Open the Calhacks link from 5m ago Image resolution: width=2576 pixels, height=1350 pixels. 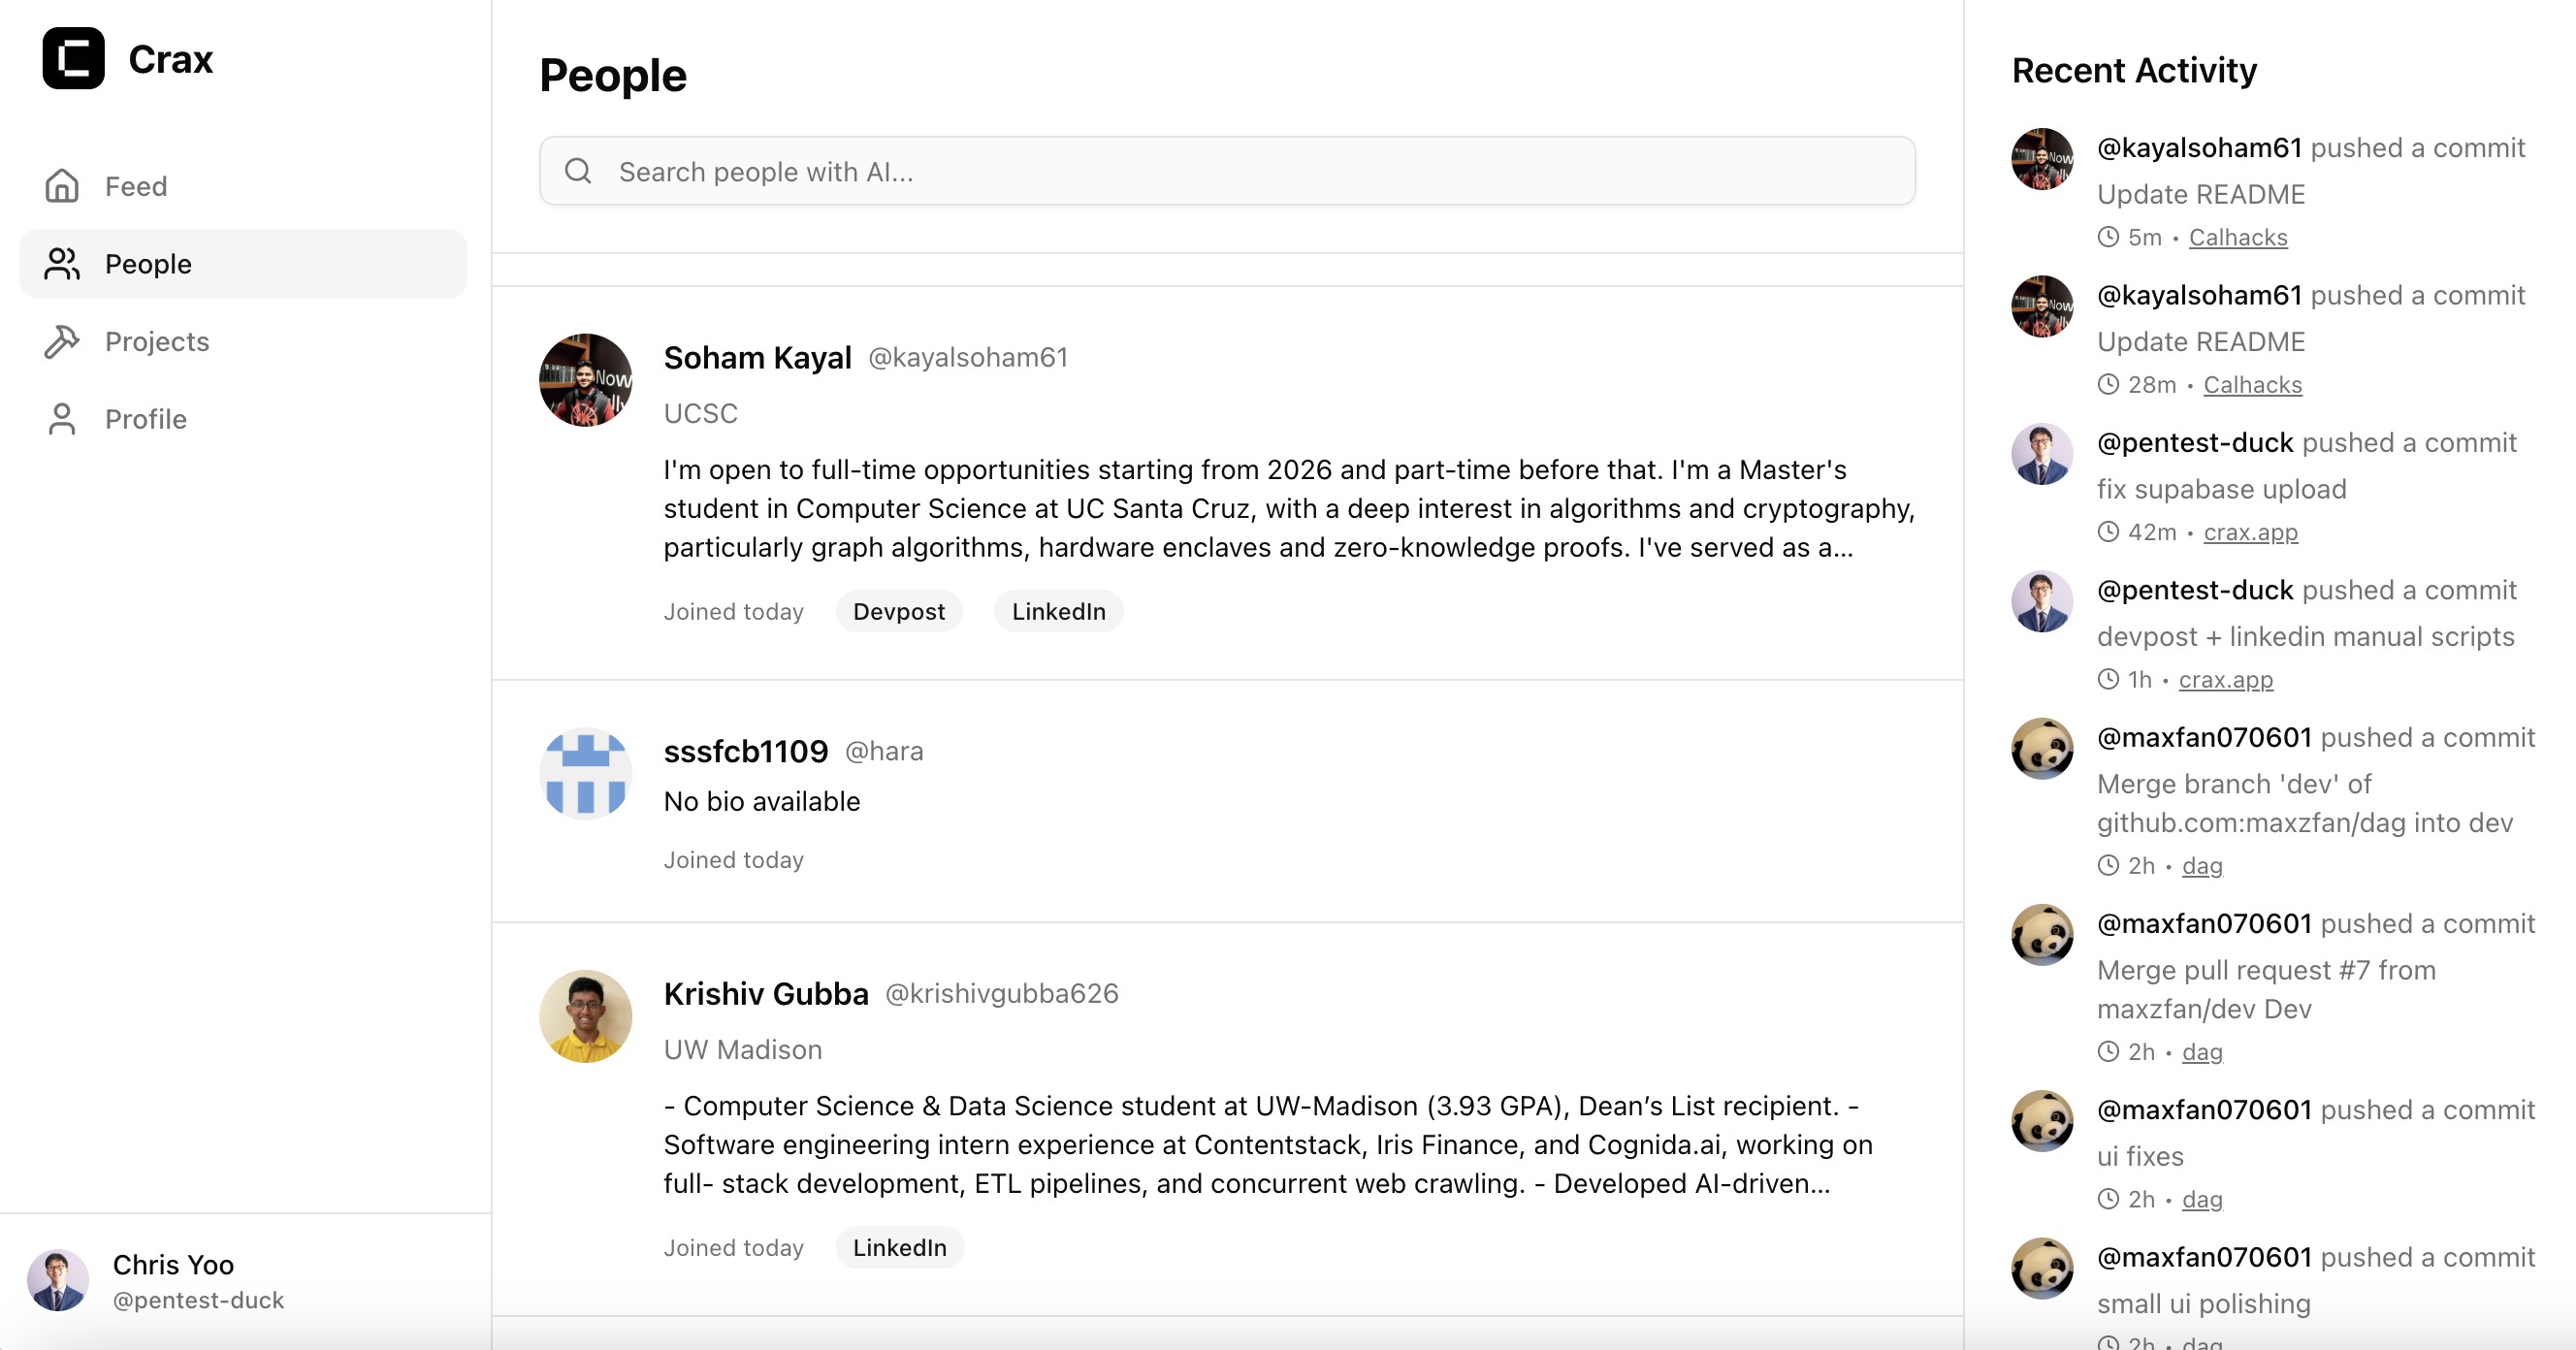click(x=2238, y=237)
